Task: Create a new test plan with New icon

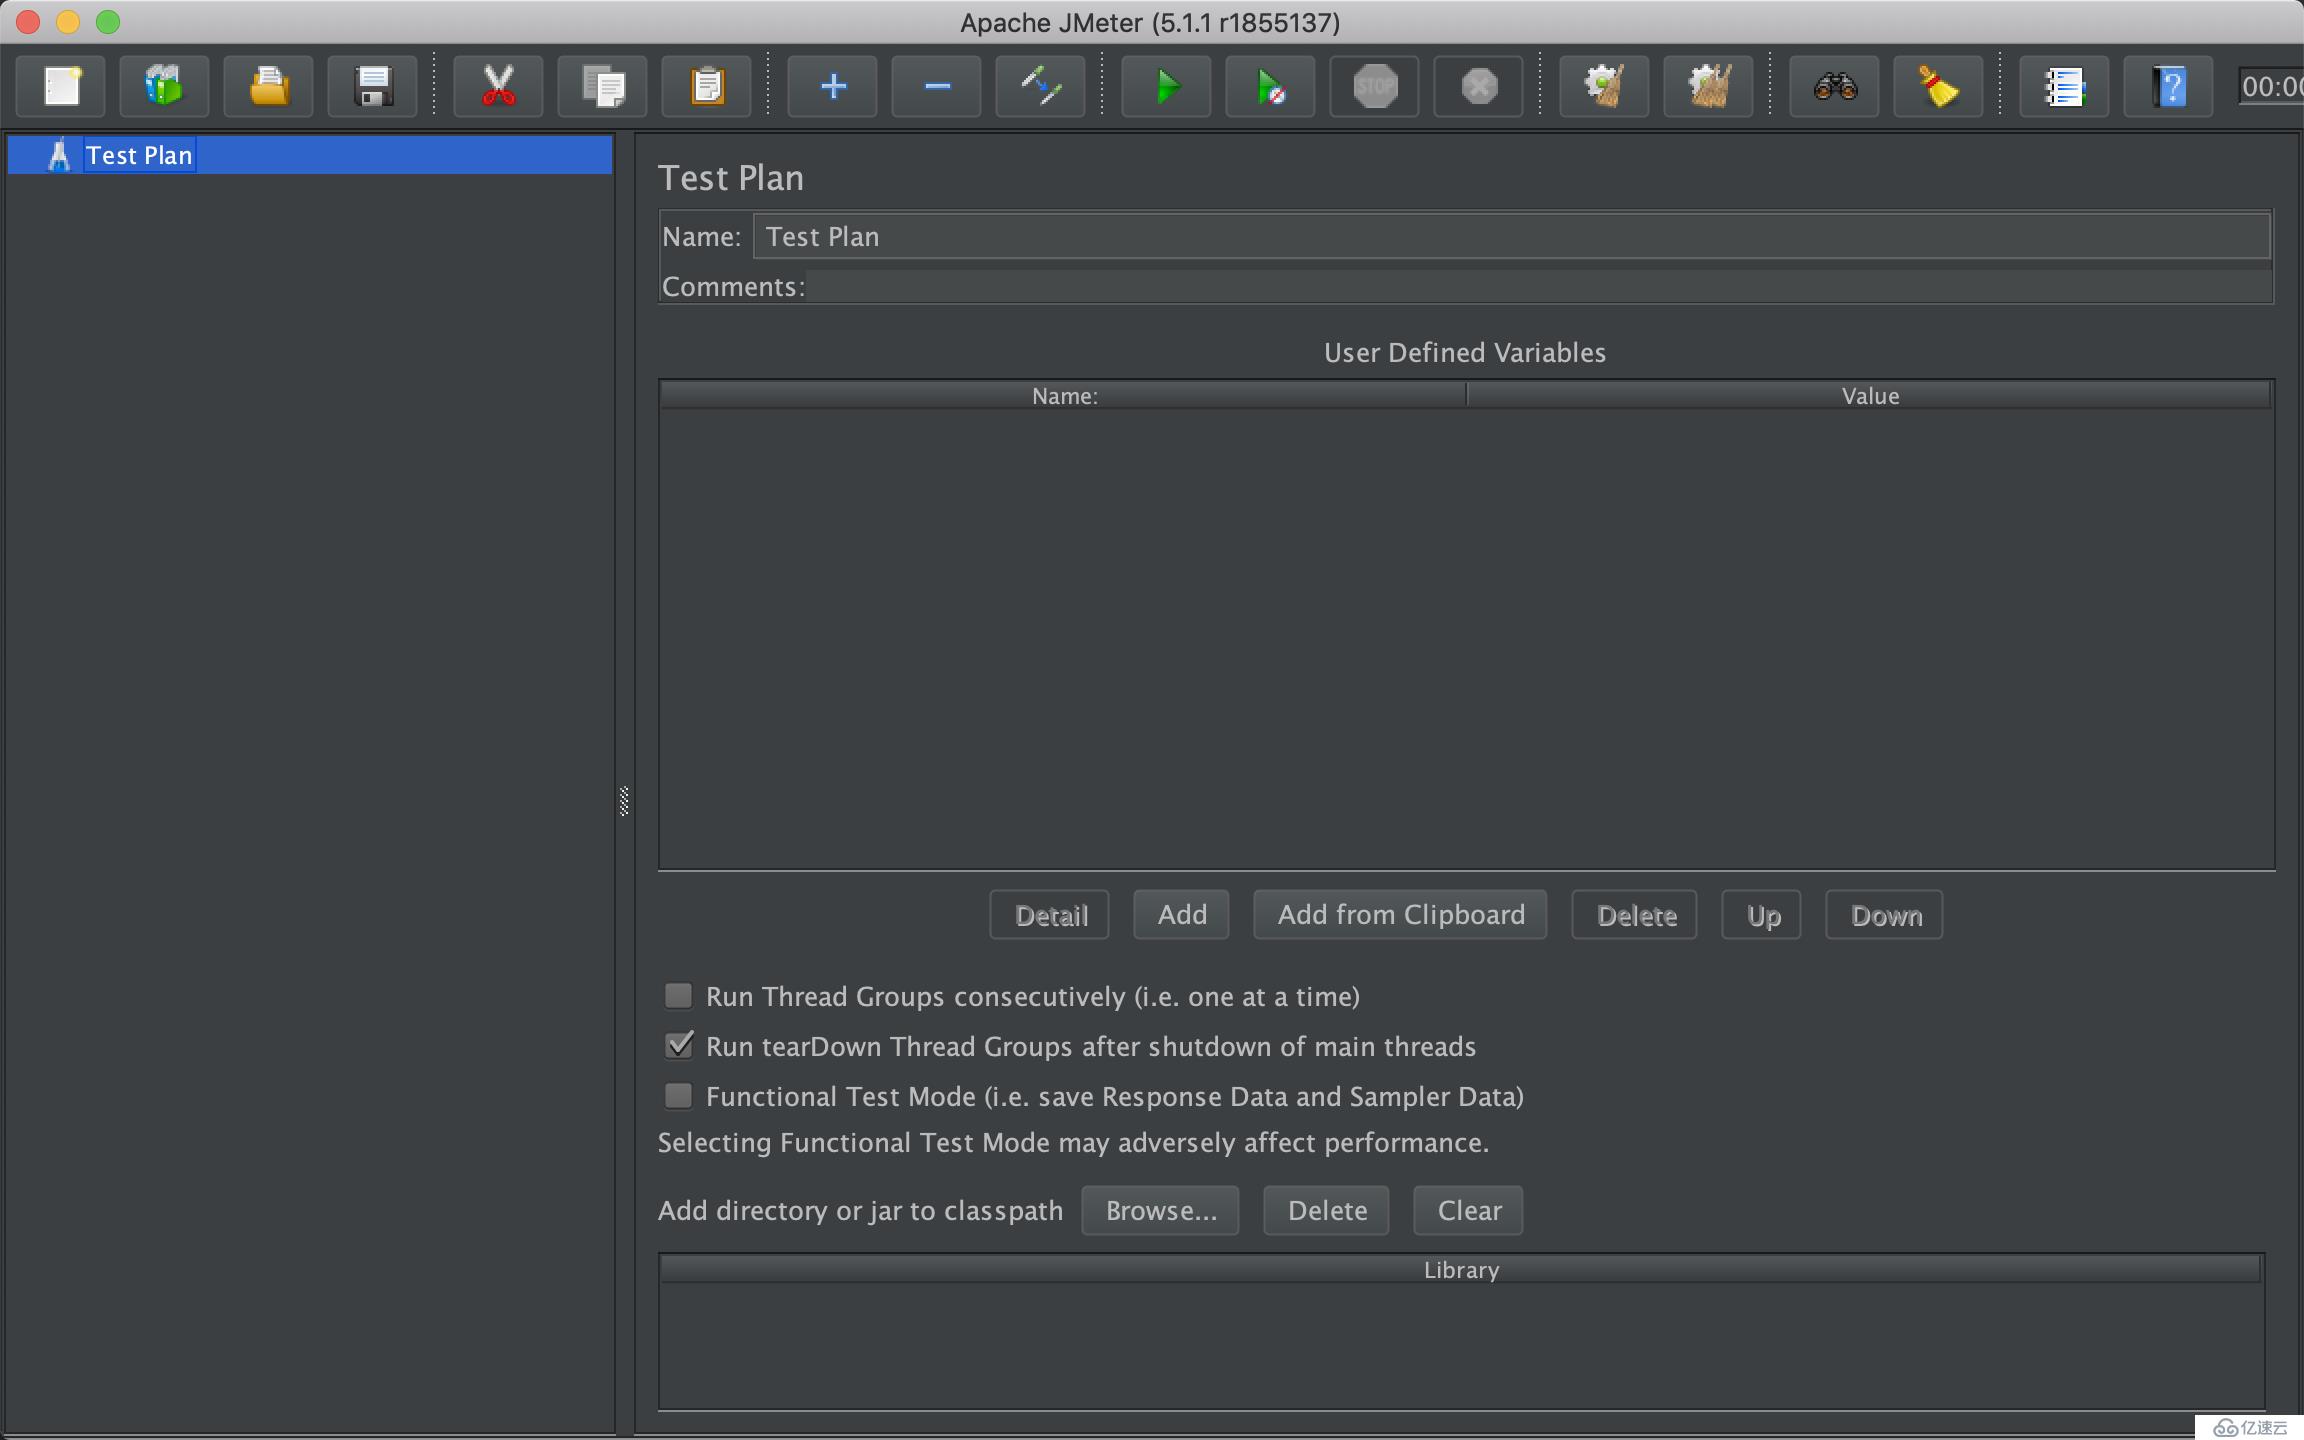Action: pos(61,87)
